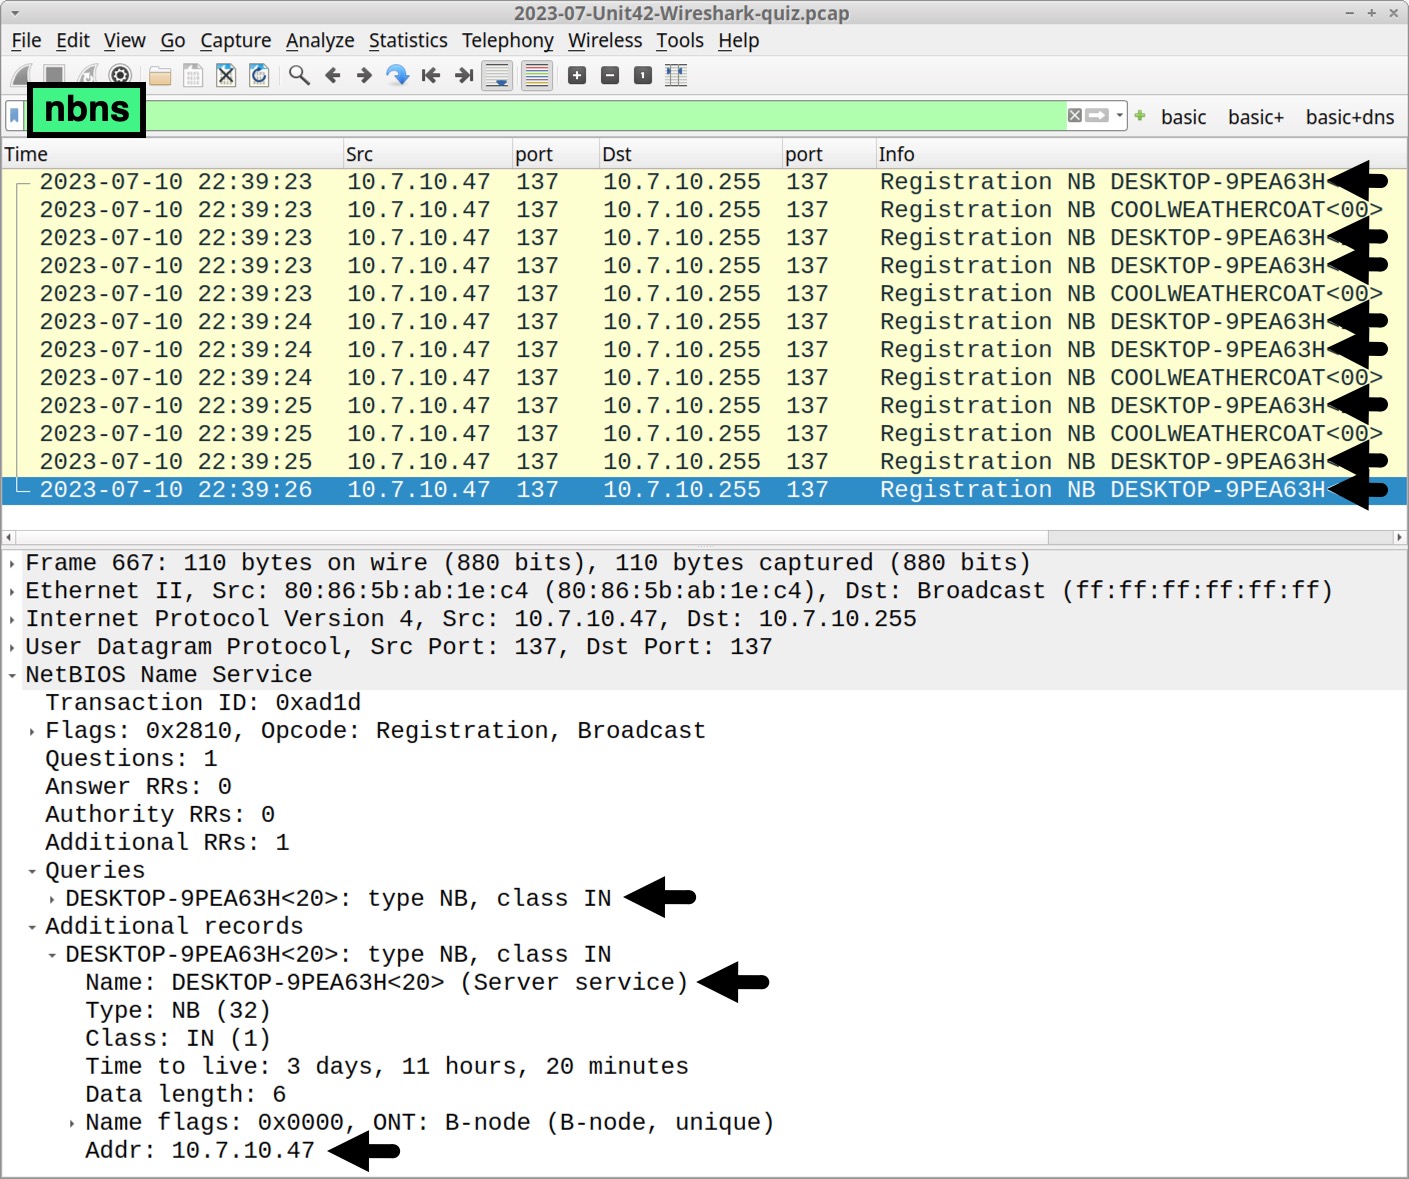The image size is (1409, 1179).
Task: Apply the basic filter button
Action: [x=1183, y=116]
